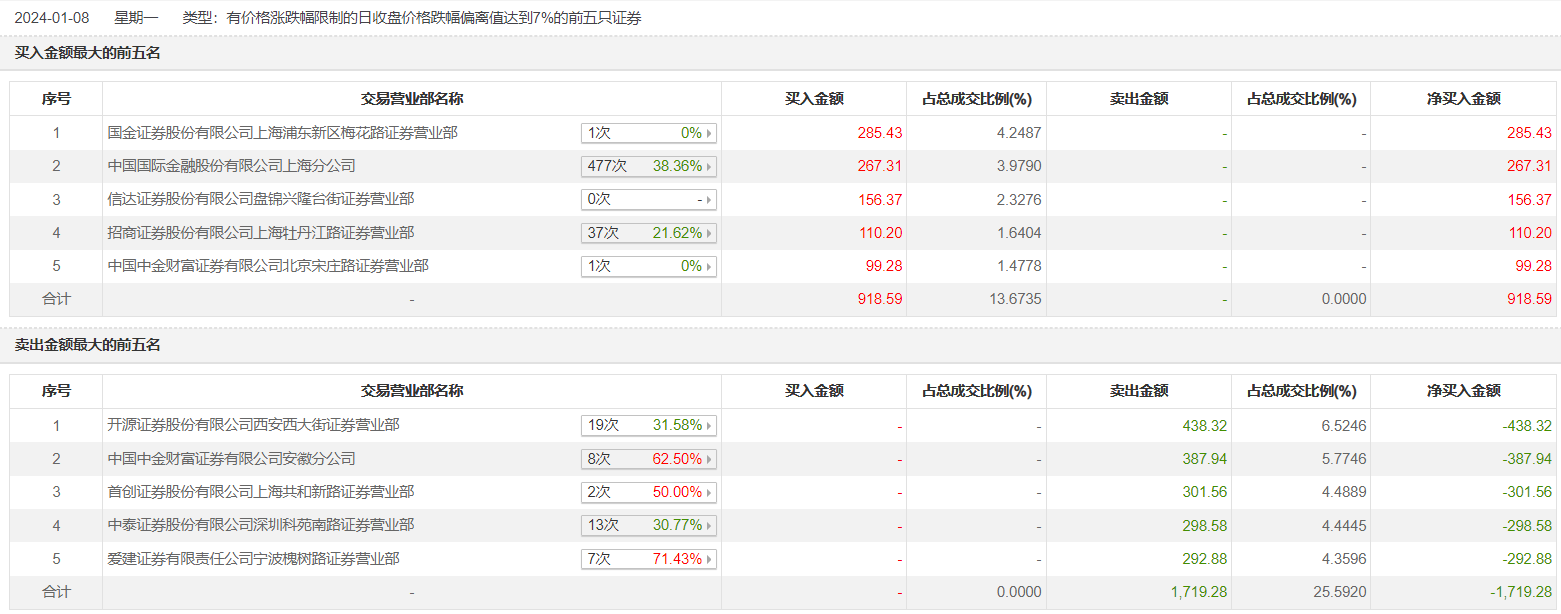Open 中国中金财富证券北京宋庄路证券营业部 link
Screen dimensions: 1561x614
point(268,266)
